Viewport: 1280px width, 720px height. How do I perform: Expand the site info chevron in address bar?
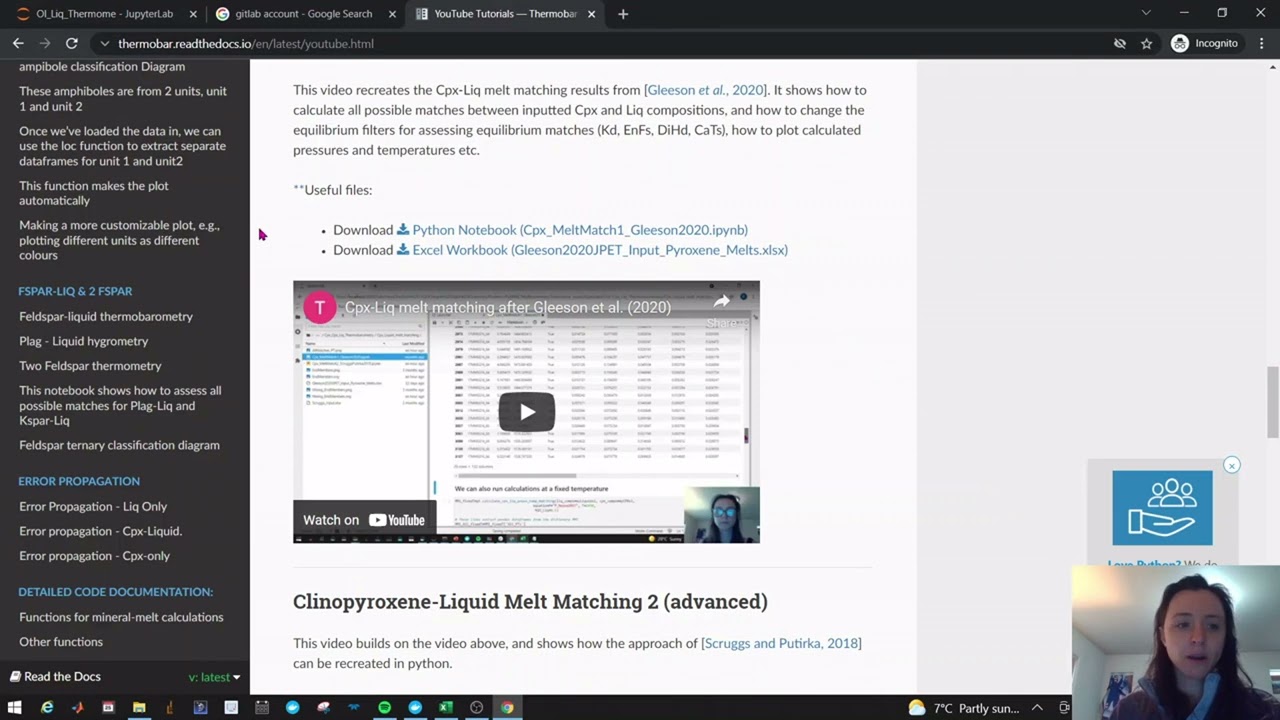pos(104,44)
